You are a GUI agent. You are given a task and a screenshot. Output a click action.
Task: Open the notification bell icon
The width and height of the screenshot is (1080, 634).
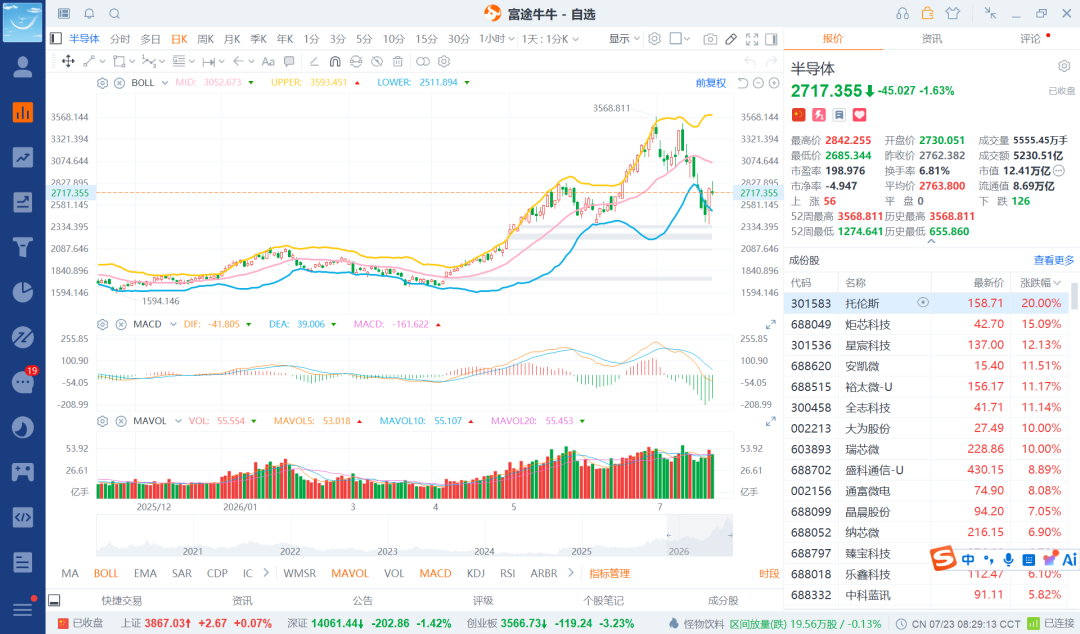coord(90,14)
